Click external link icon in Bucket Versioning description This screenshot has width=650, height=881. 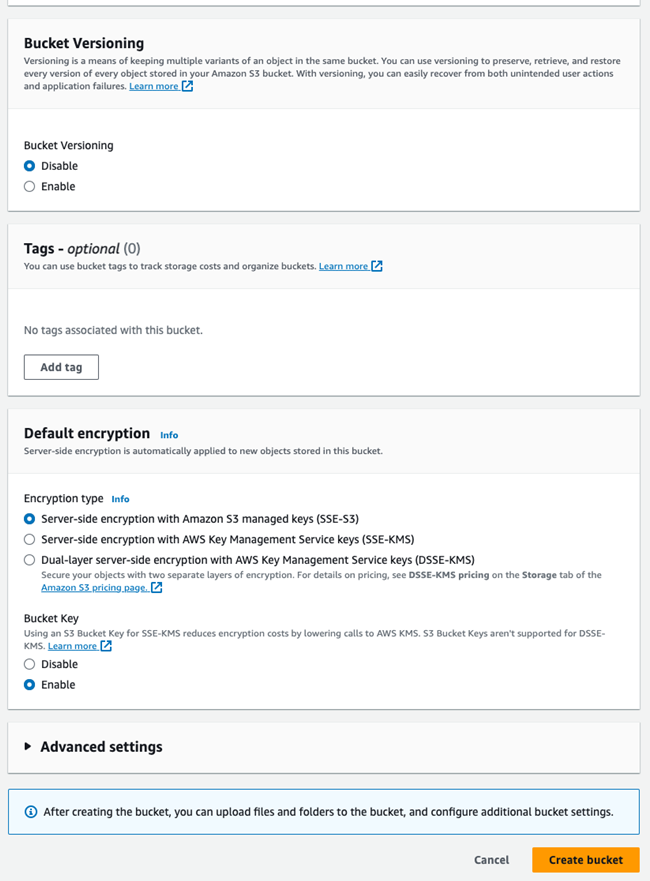tap(188, 87)
